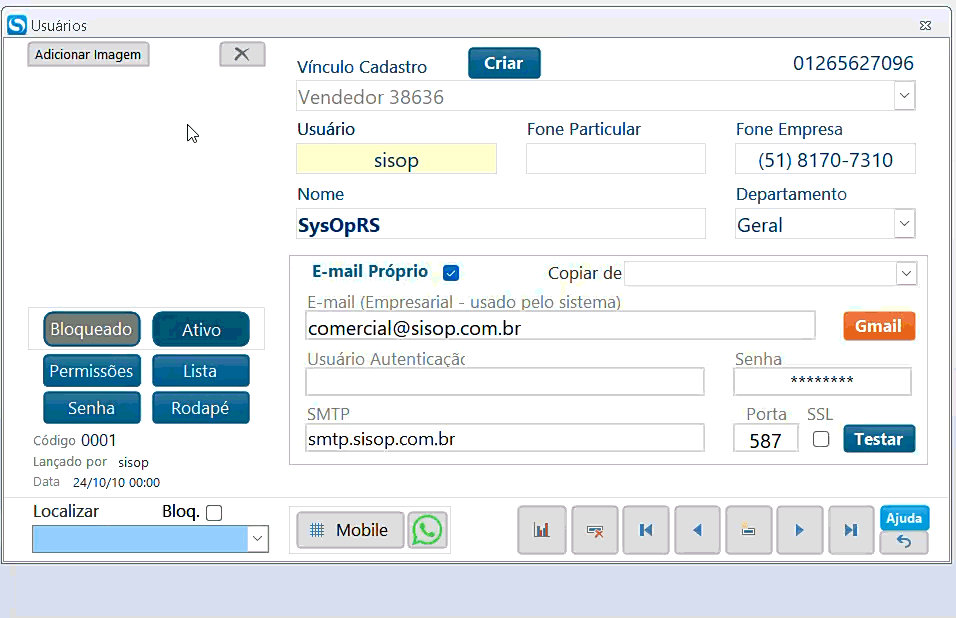Jump to the last user record
956x618 pixels.
(x=851, y=530)
